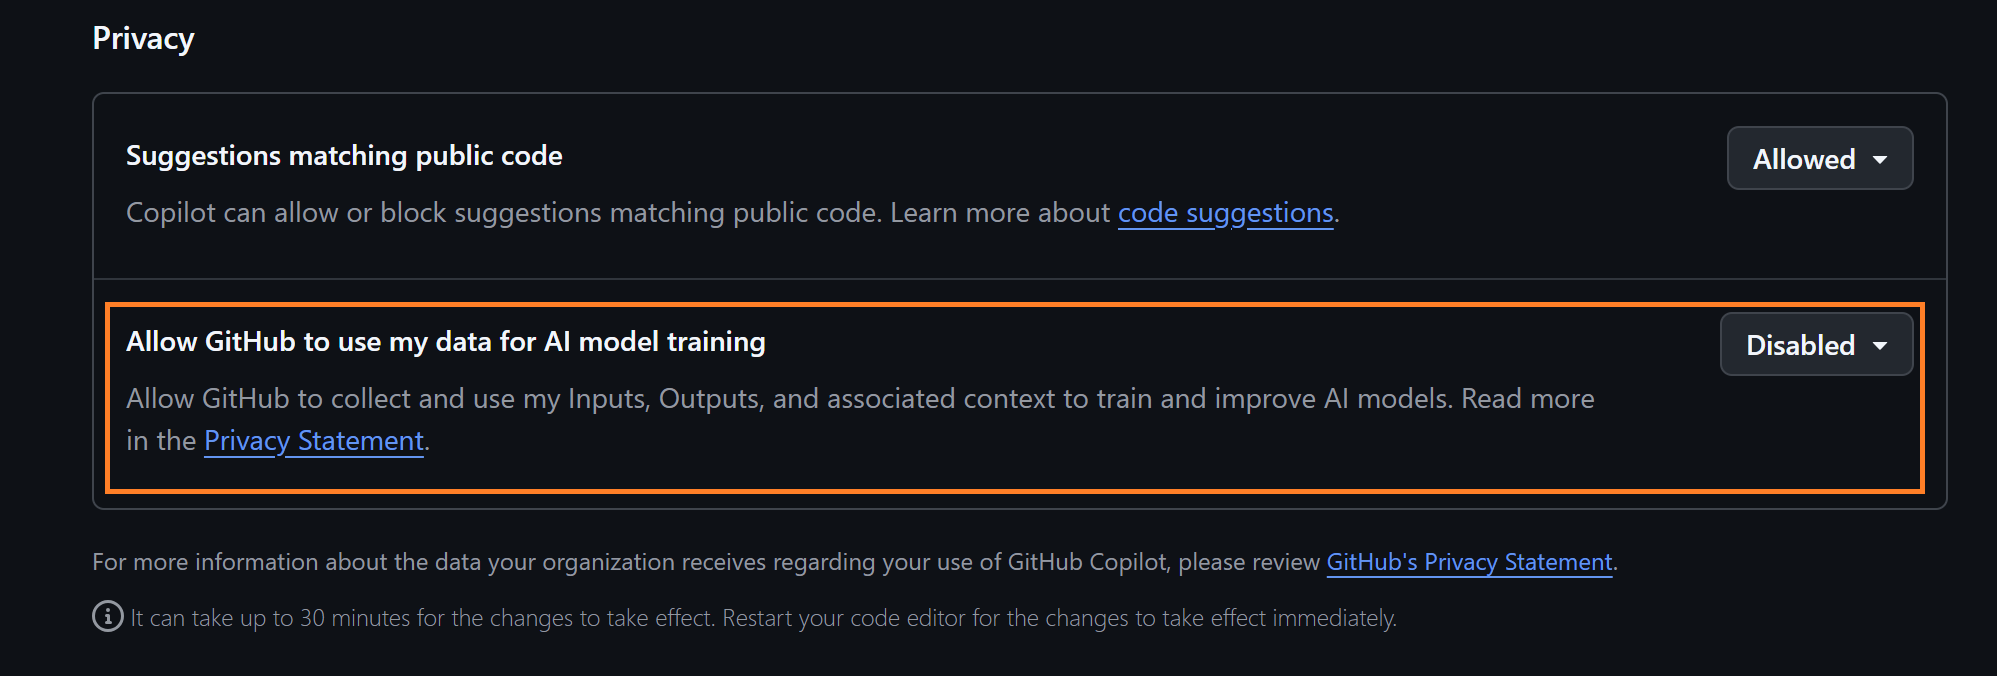Select the 'Suggestions matching public code' title
Viewport: 1997px width, 676px height.
344,156
